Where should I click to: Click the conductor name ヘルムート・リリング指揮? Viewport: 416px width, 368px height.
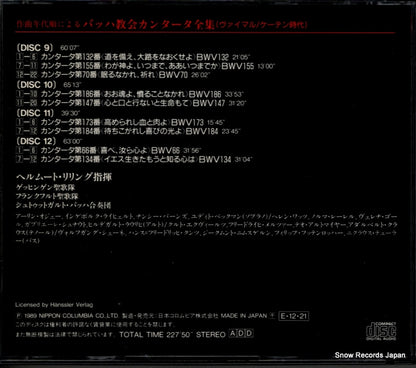click(x=64, y=177)
